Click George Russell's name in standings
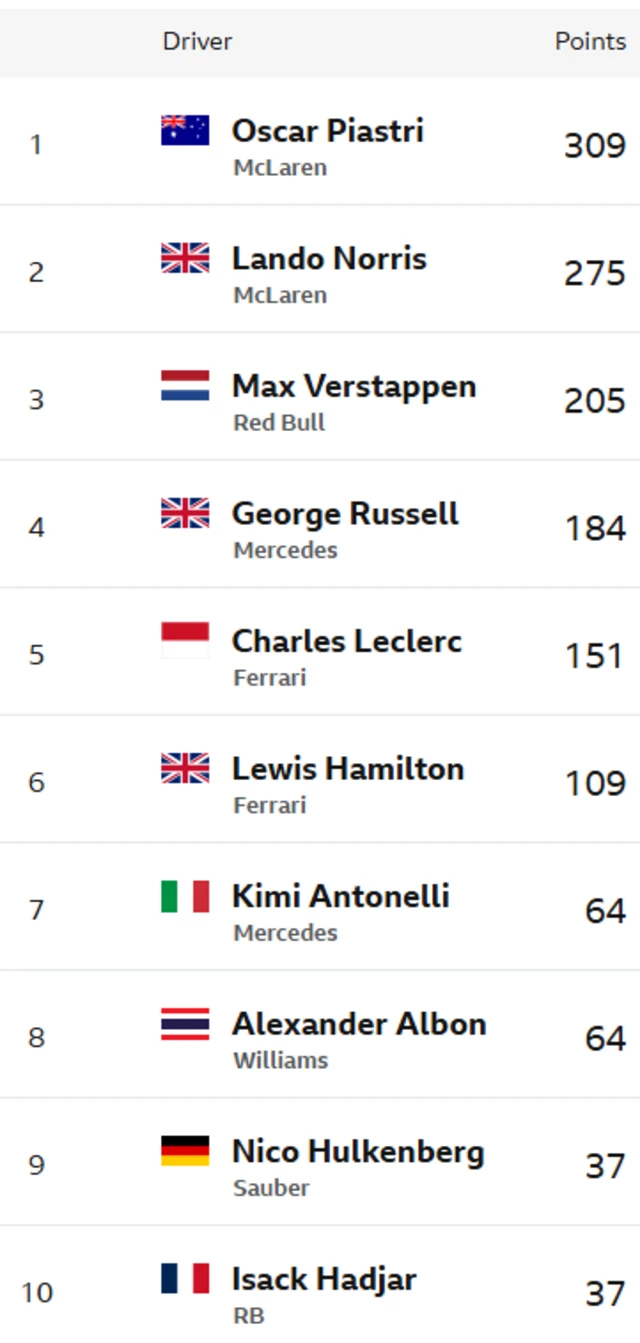 (345, 514)
